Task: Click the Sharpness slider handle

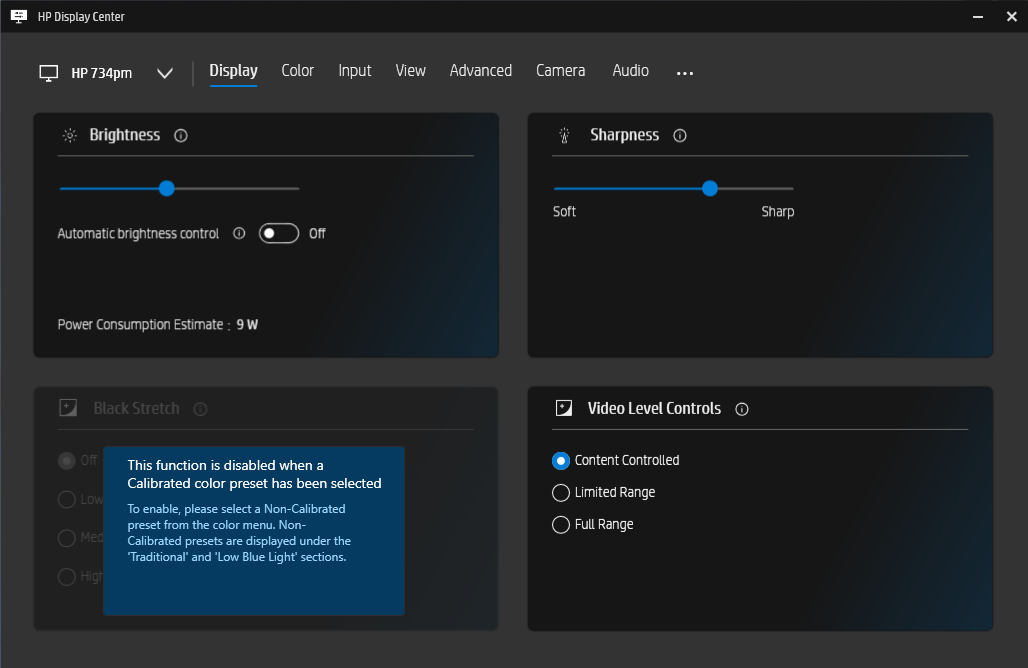Action: (709, 189)
